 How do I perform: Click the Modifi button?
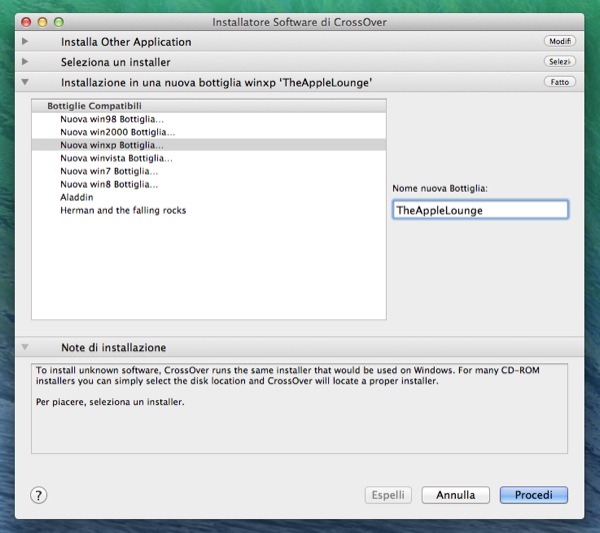(560, 41)
